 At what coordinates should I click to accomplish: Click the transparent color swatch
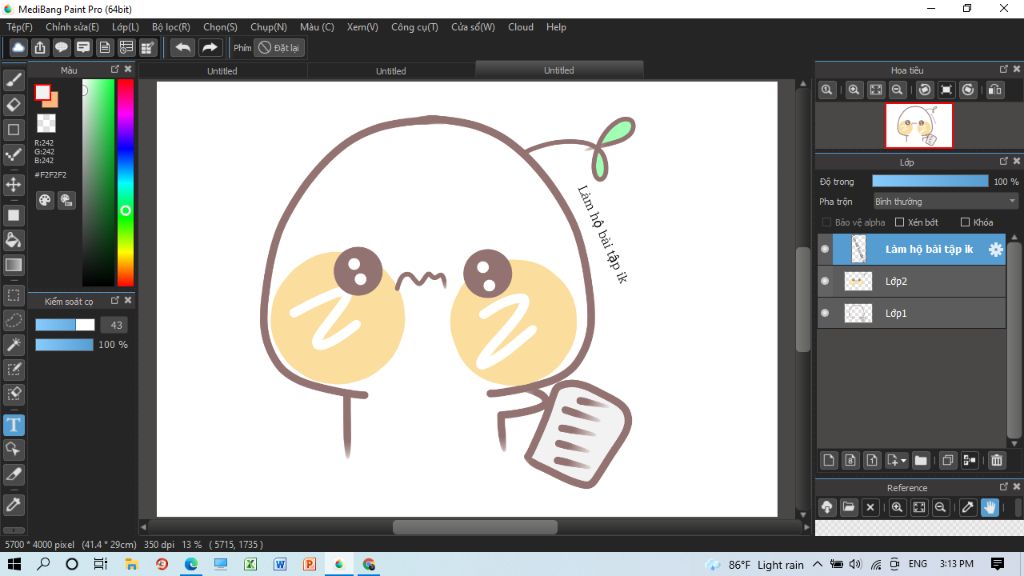[x=46, y=123]
